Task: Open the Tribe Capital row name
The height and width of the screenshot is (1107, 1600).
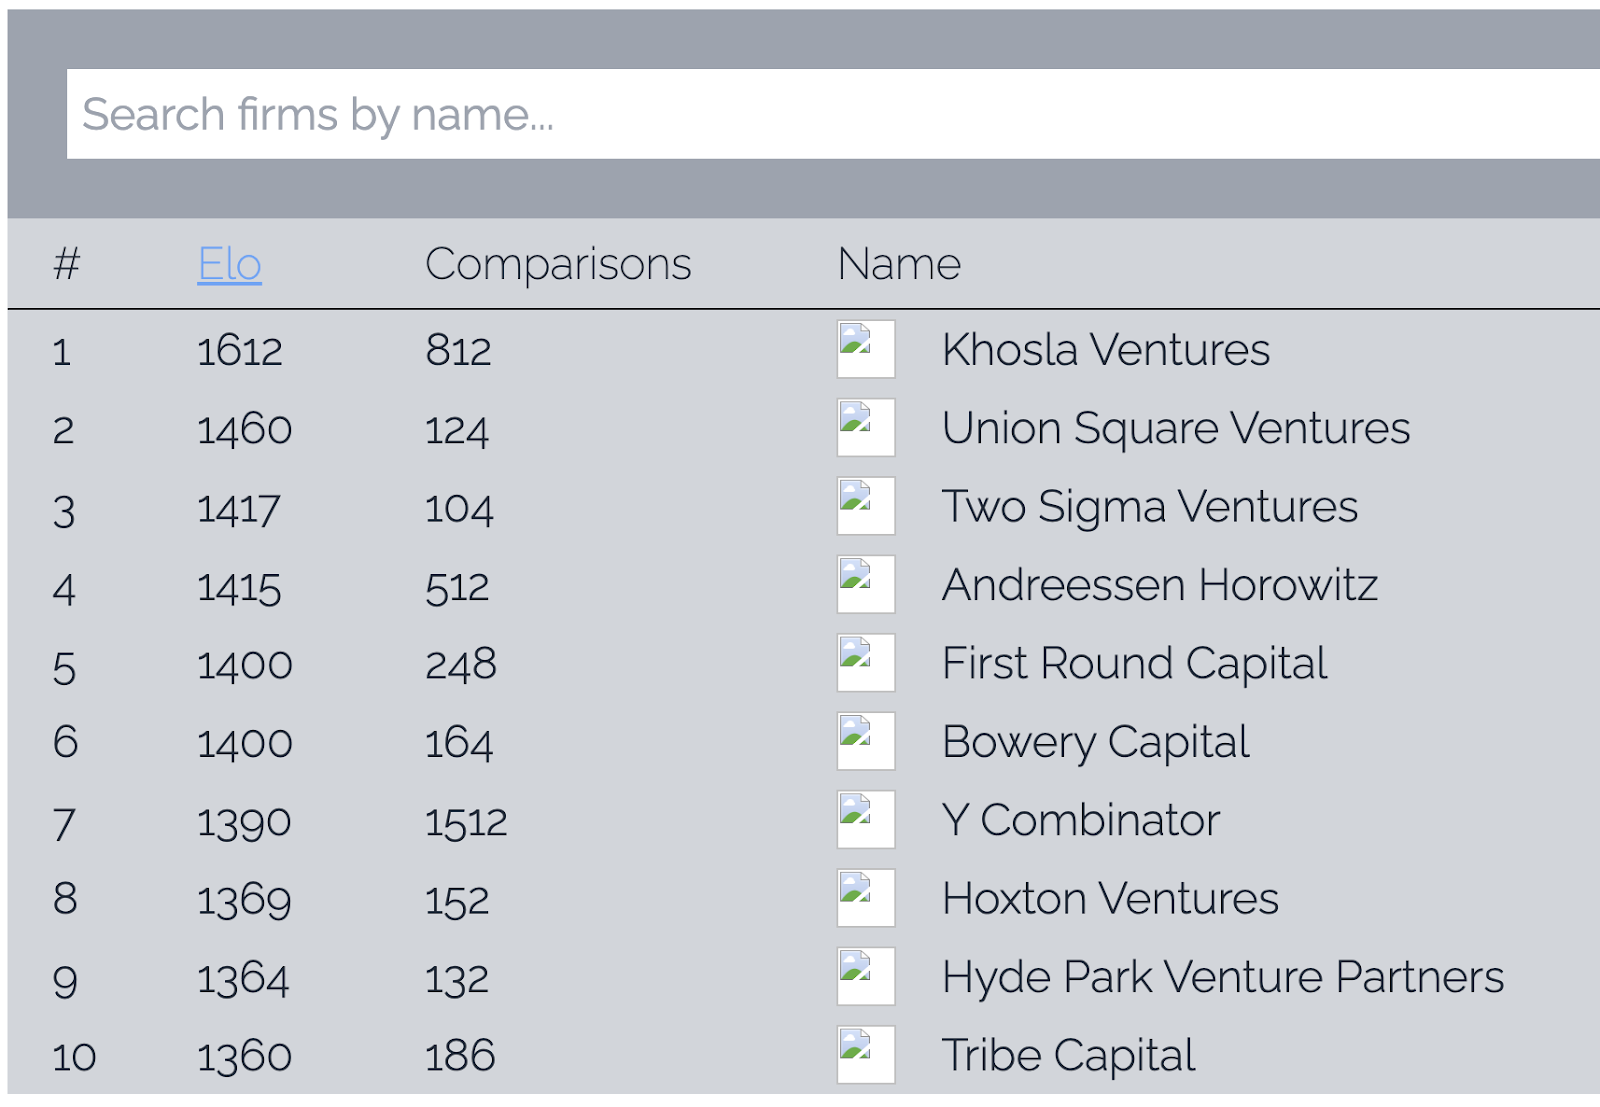Action: pyautogui.click(x=1068, y=1055)
